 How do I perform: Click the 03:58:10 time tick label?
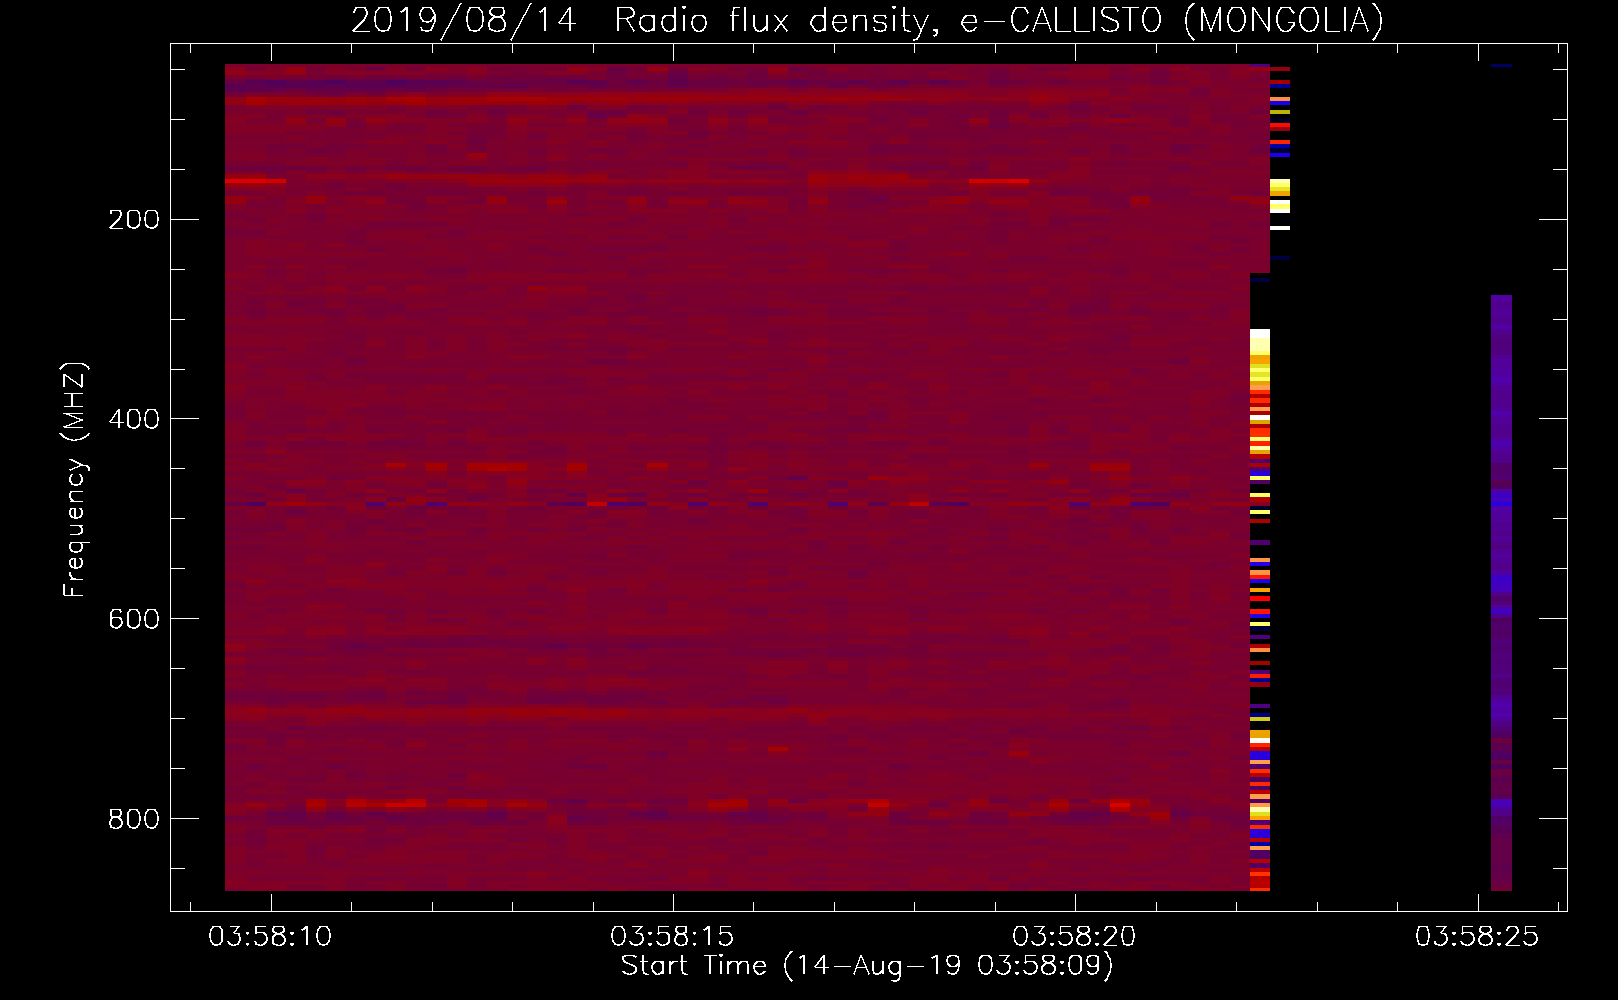click(270, 936)
